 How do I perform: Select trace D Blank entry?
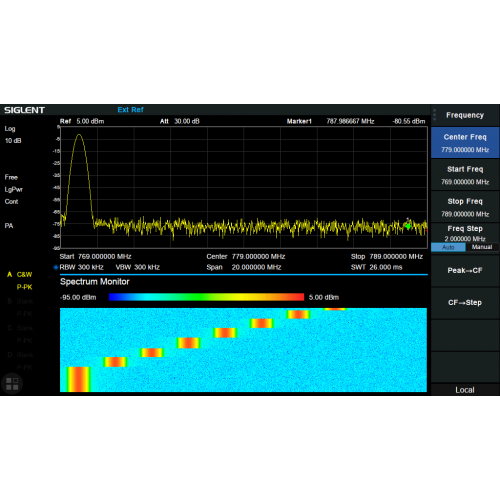pyautogui.click(x=20, y=355)
